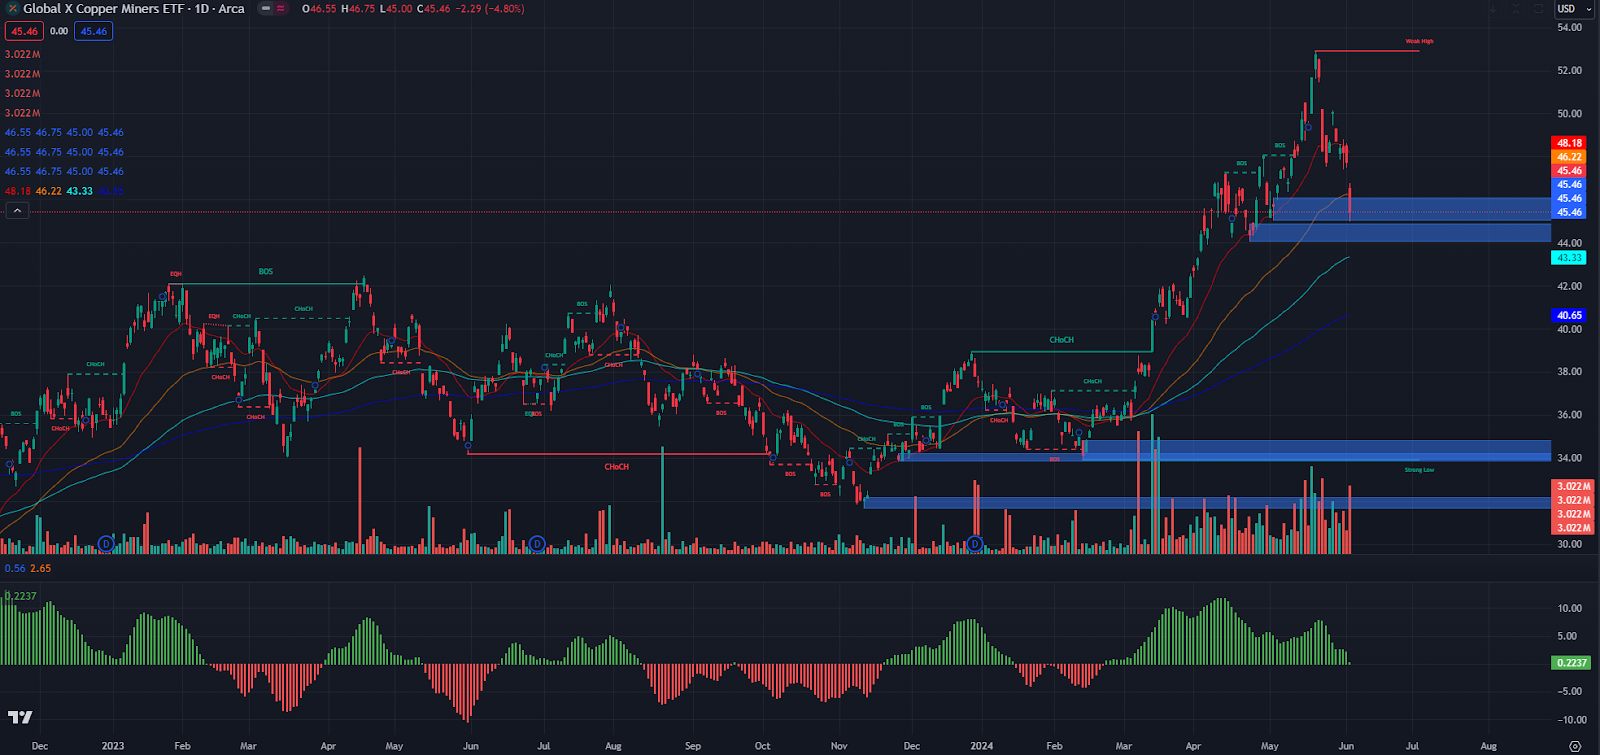The image size is (1600, 755).
Task: Toggle the gray line status pill beside Arca
Action: click(264, 9)
